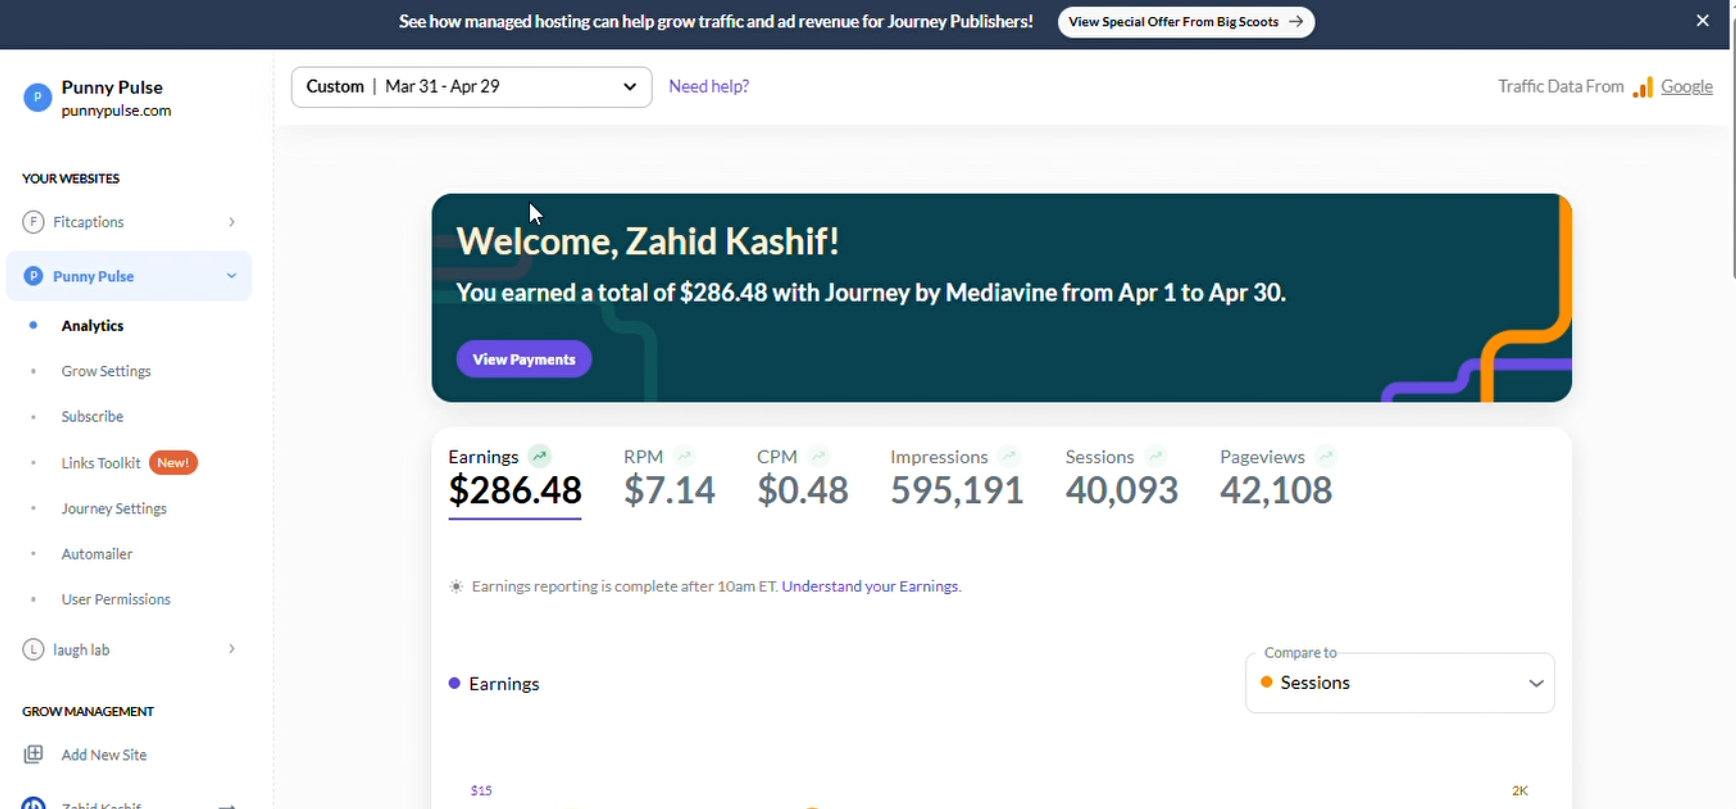Open the Understand your Earnings link

coord(871,587)
